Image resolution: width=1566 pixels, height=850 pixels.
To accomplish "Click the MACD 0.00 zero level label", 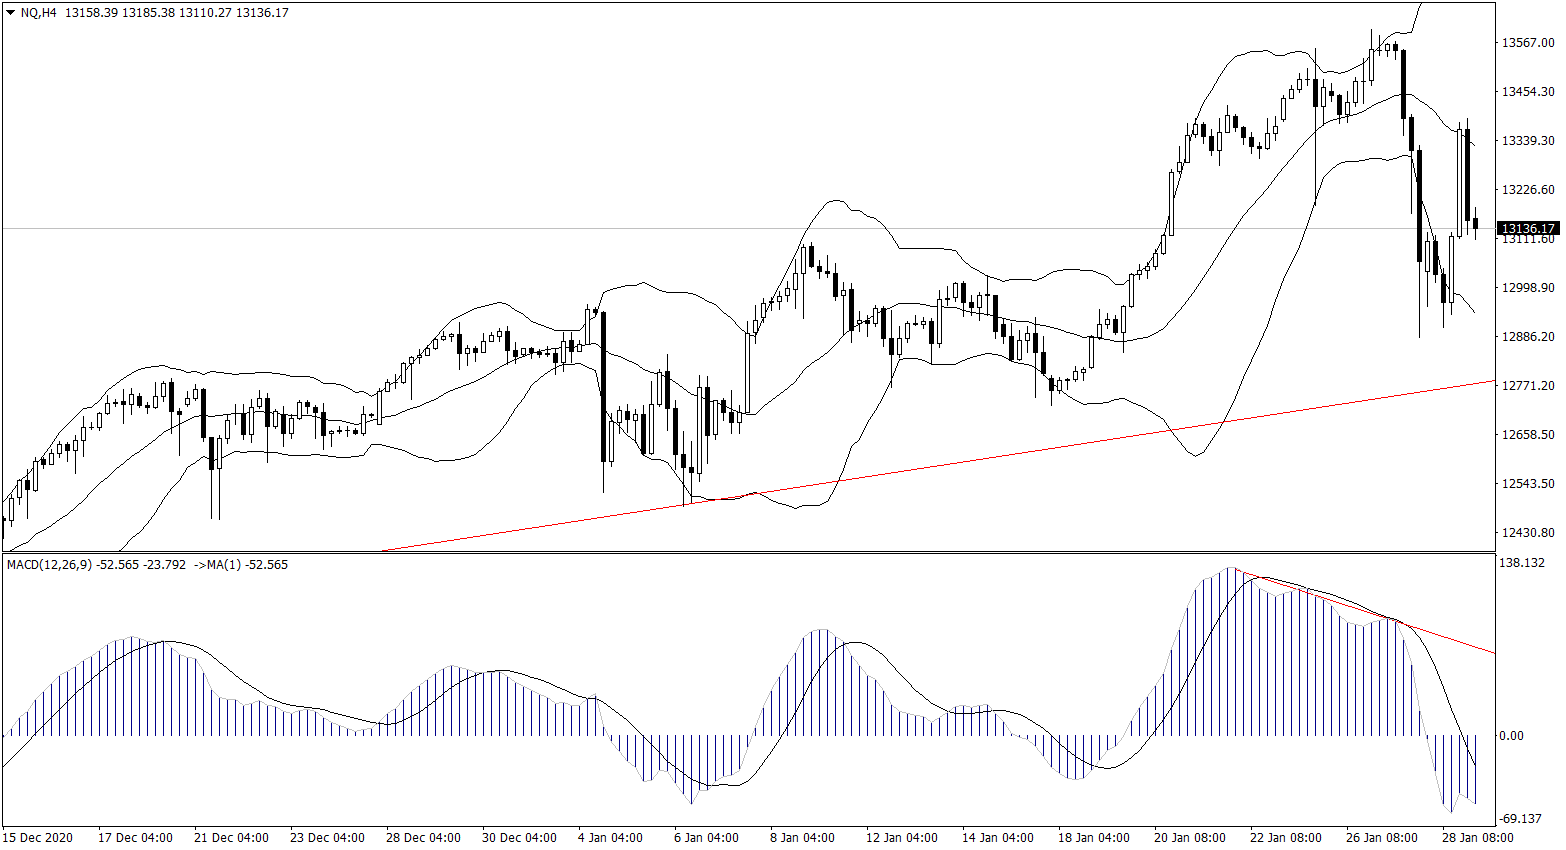I will point(1512,736).
